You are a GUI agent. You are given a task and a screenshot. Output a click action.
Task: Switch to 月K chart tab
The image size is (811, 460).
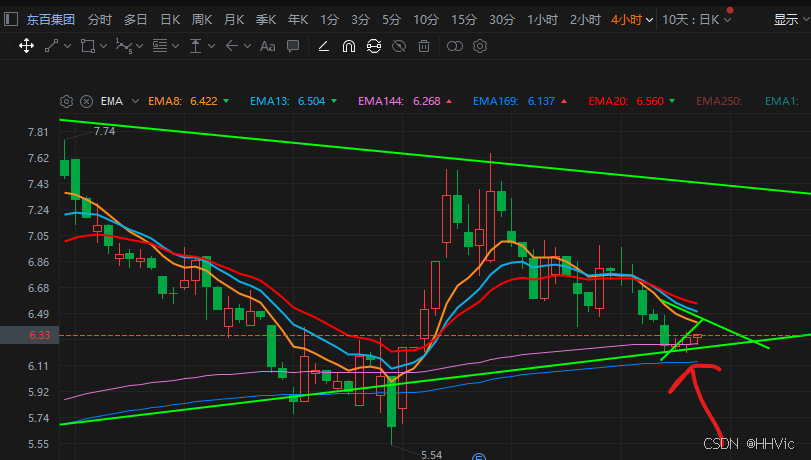[234, 20]
